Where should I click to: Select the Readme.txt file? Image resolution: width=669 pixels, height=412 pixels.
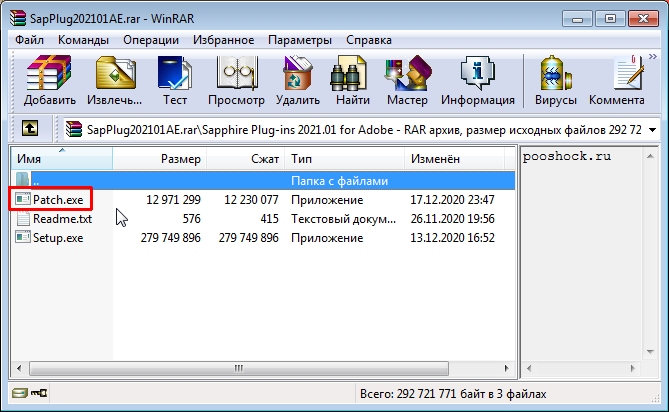pos(62,219)
